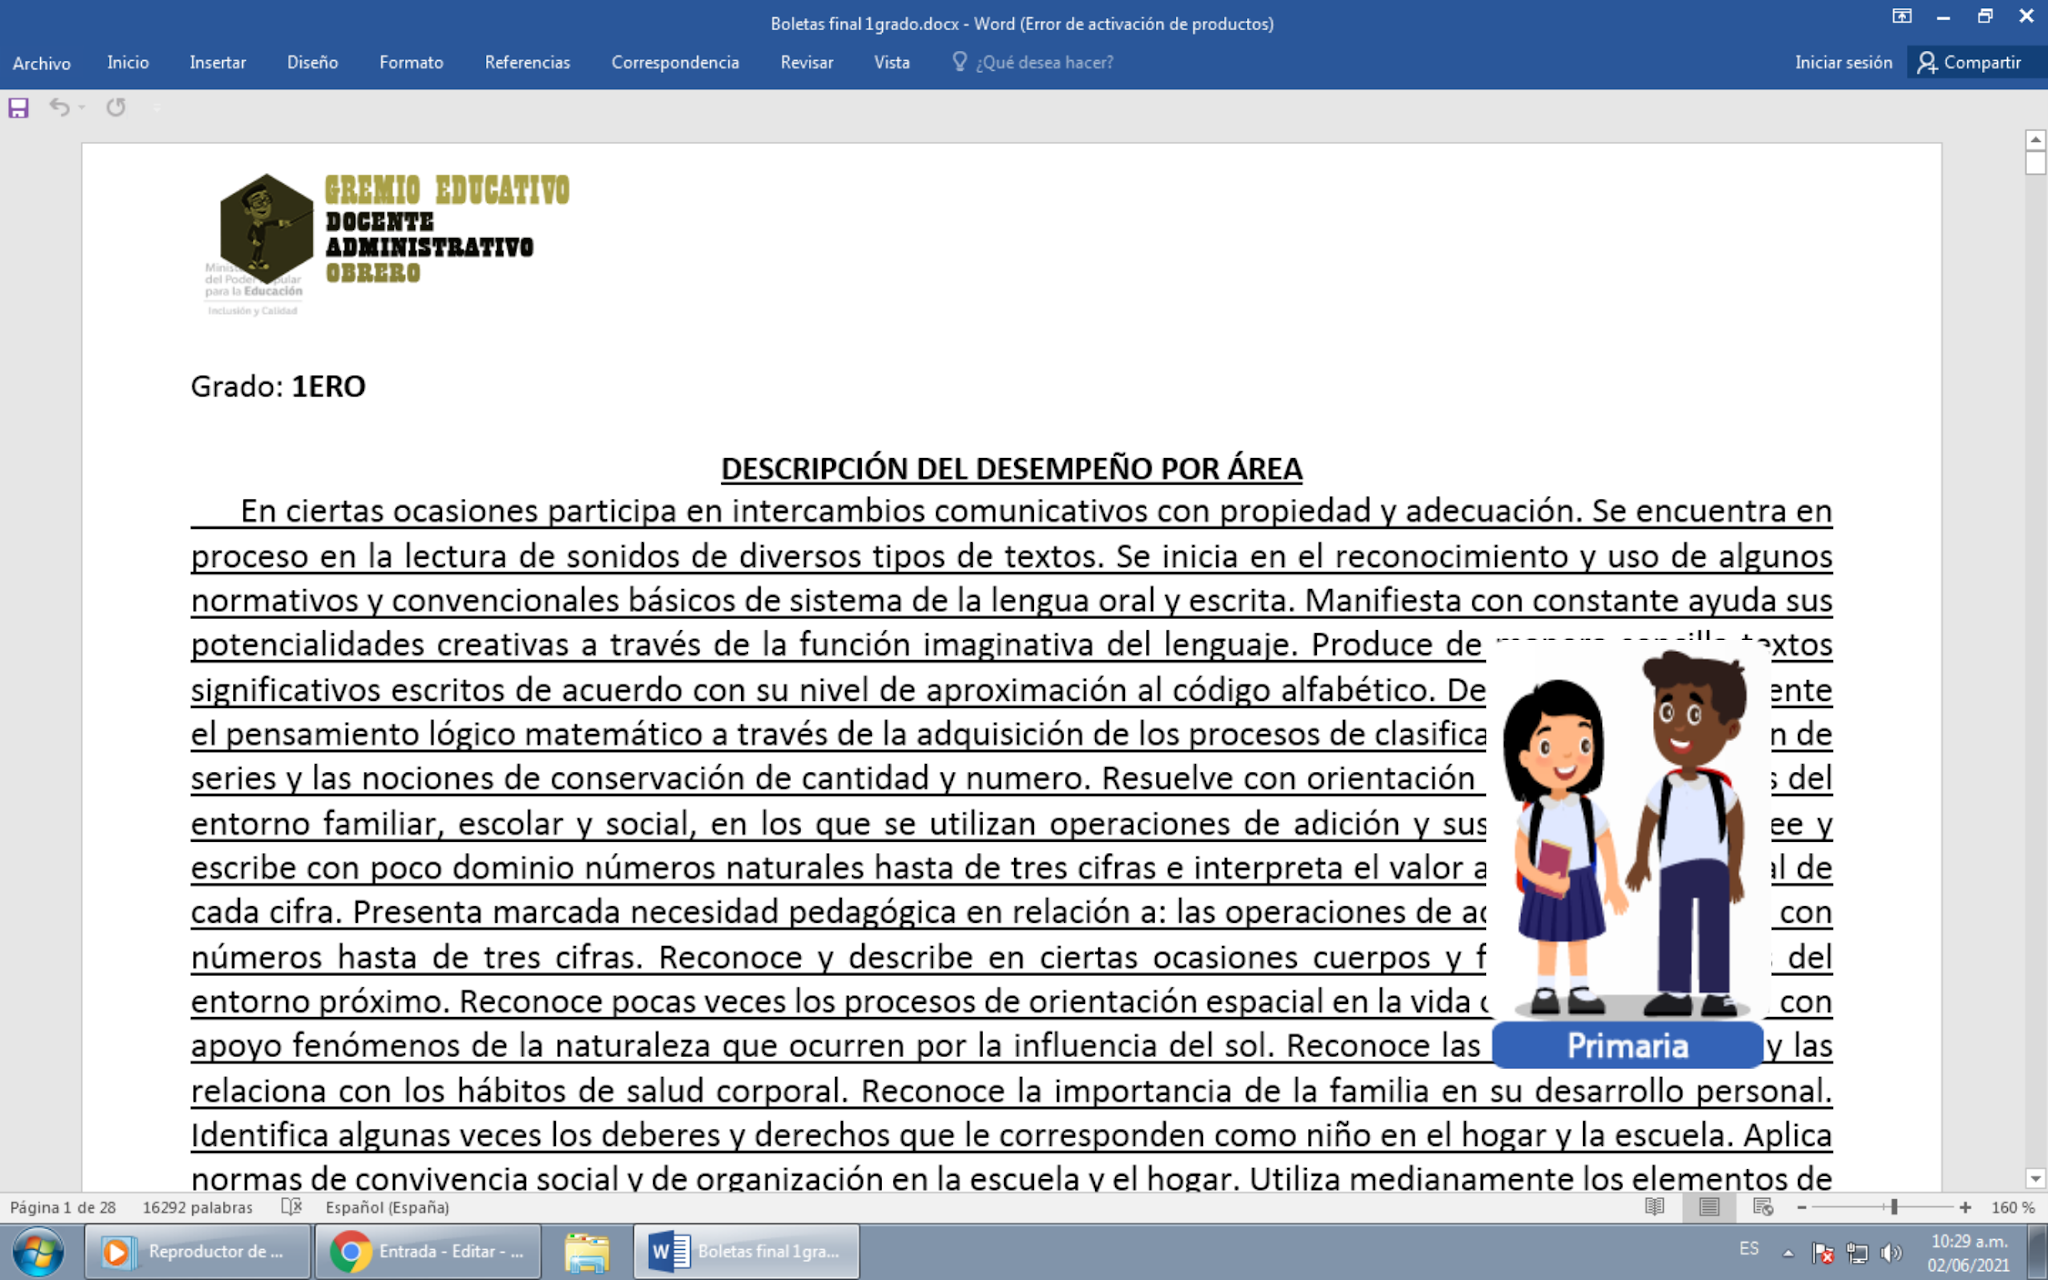Click the Undo arrow icon
The image size is (2048, 1280).
[59, 107]
